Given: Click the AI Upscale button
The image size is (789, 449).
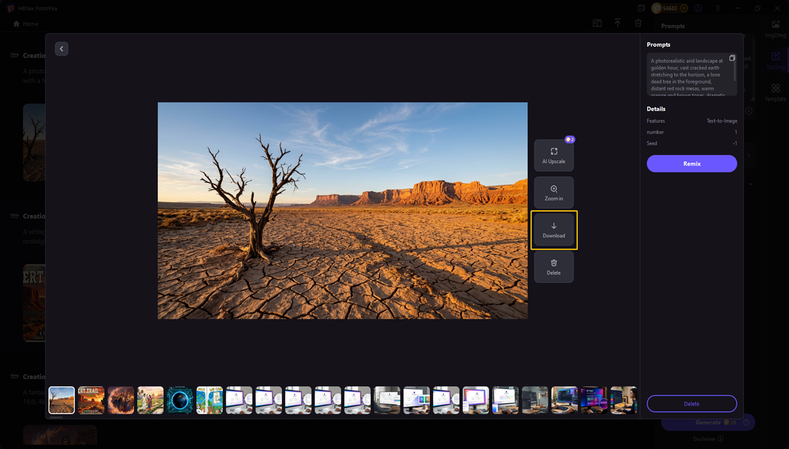Looking at the screenshot, I should tap(553, 155).
